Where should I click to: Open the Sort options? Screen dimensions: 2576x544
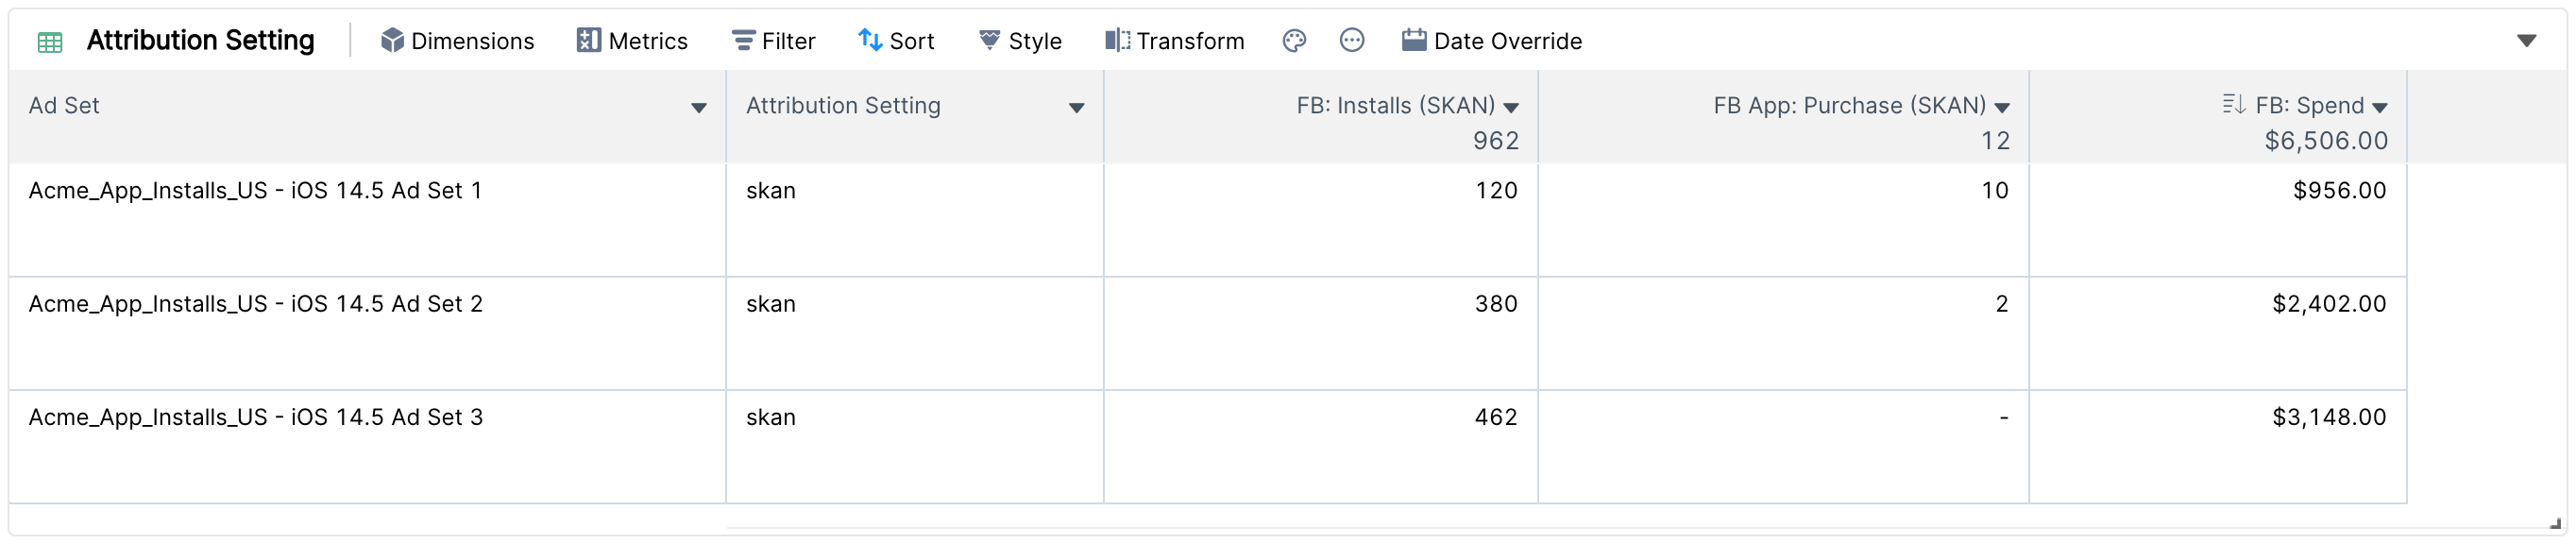(x=896, y=41)
